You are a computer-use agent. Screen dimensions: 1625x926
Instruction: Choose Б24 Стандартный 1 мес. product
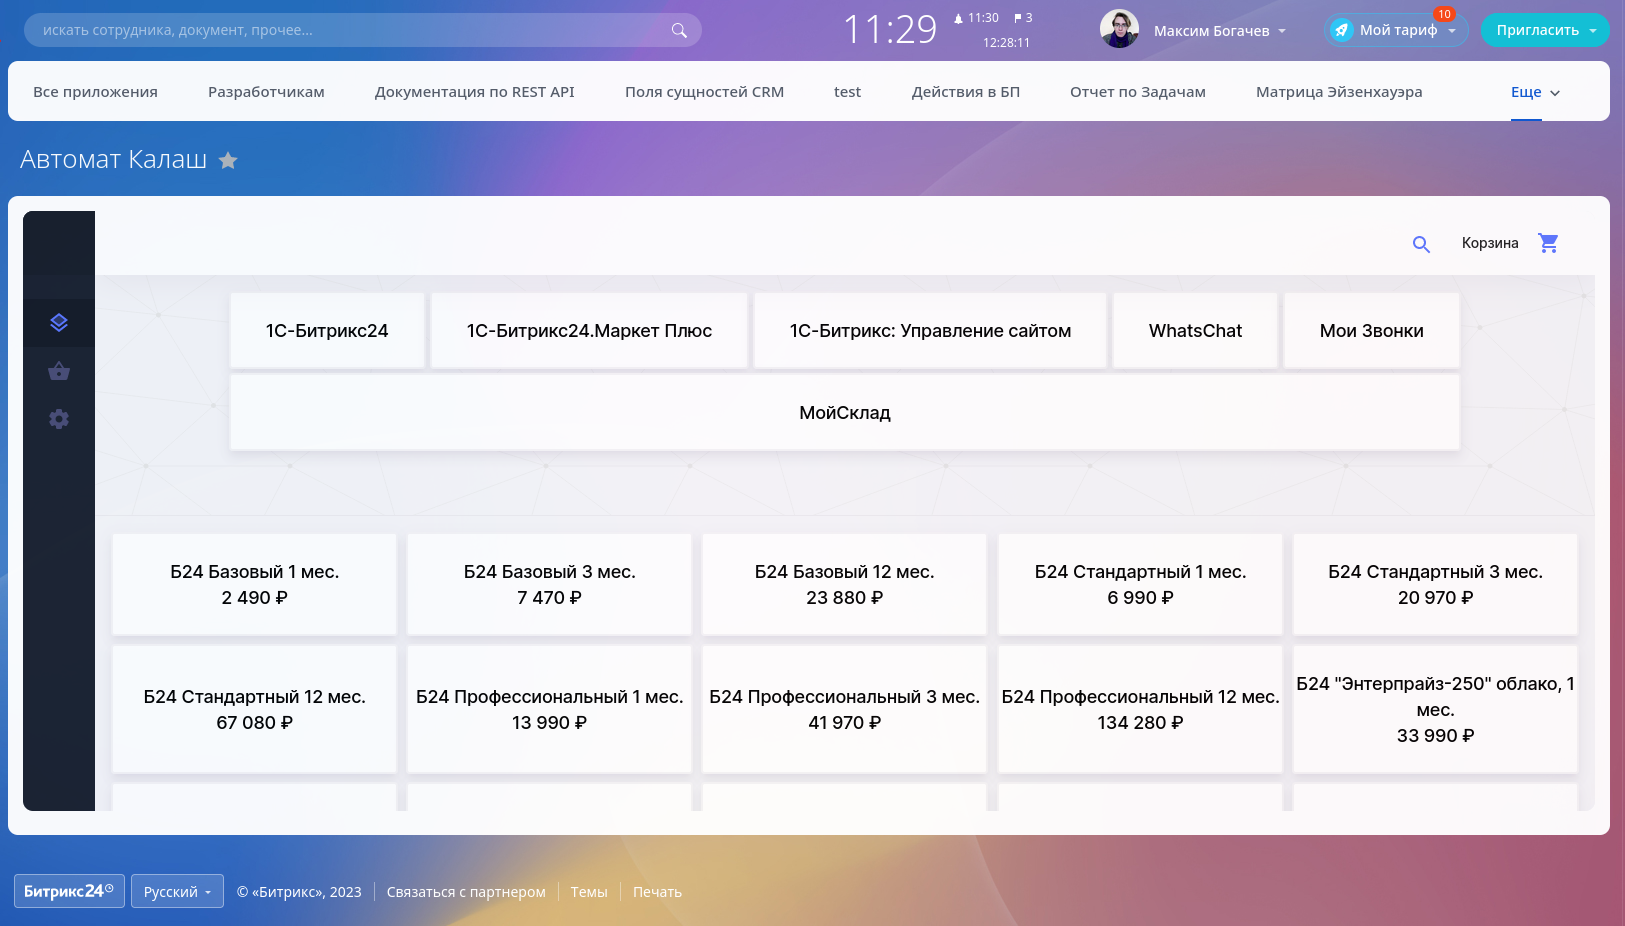point(1140,585)
